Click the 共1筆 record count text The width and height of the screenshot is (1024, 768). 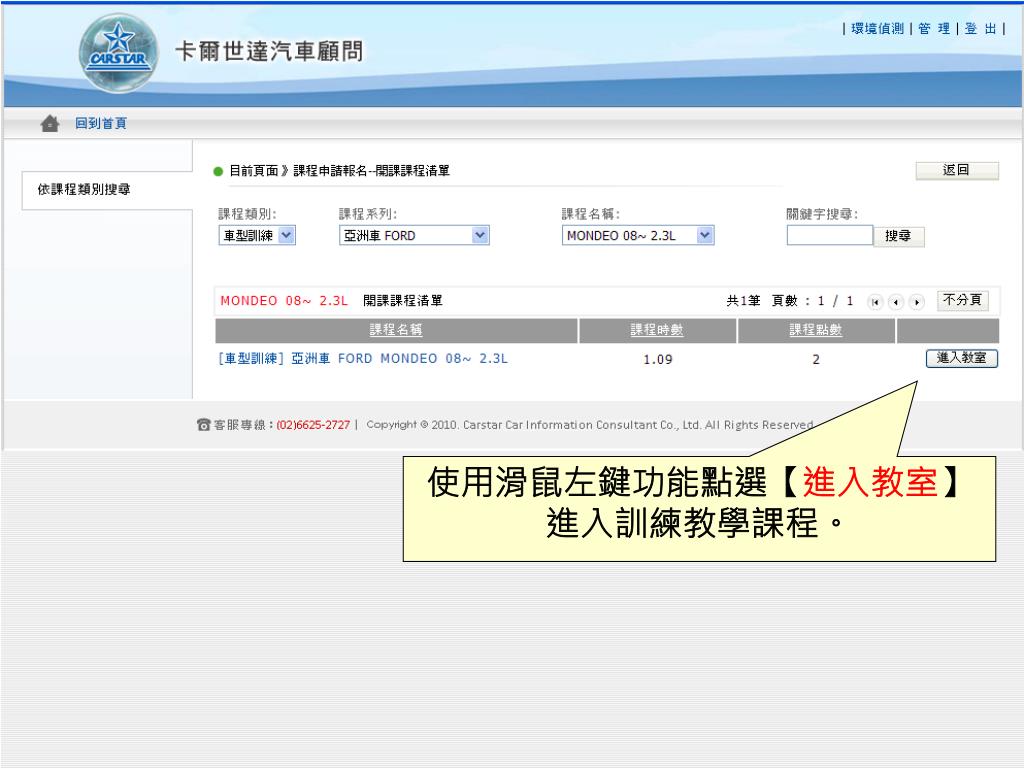(x=743, y=301)
